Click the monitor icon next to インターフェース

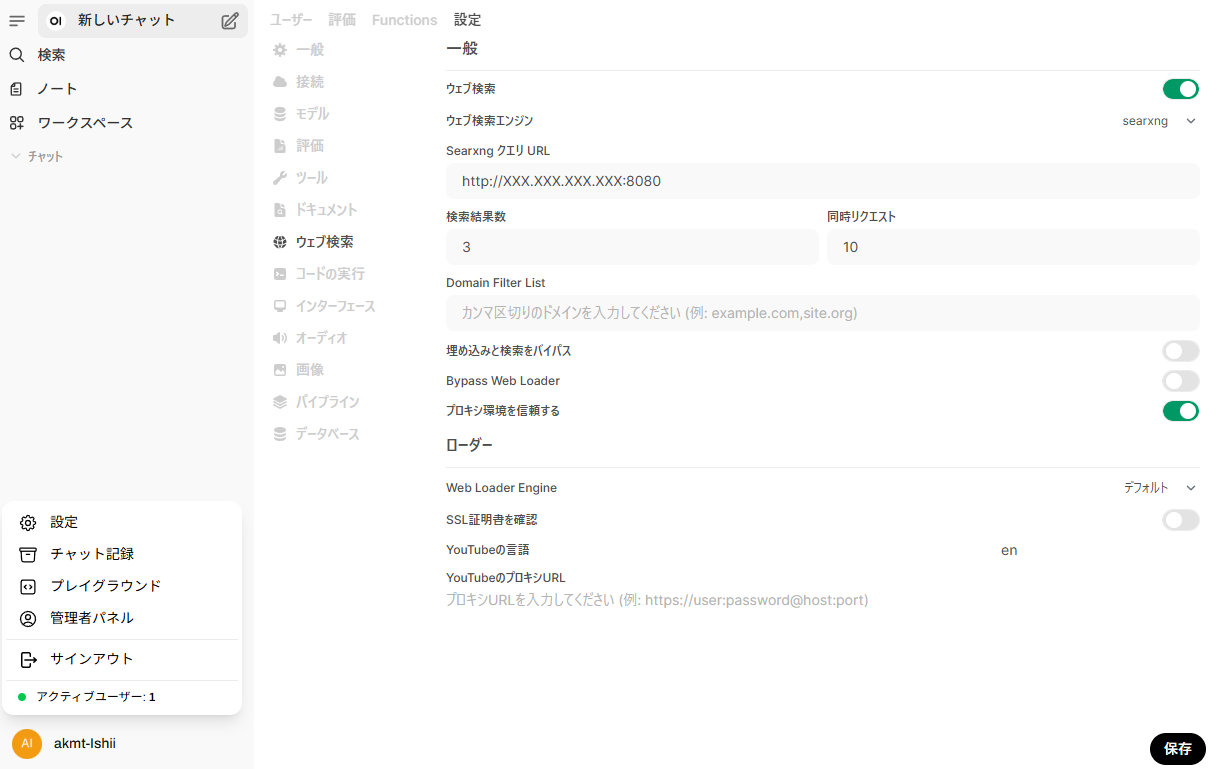click(280, 306)
